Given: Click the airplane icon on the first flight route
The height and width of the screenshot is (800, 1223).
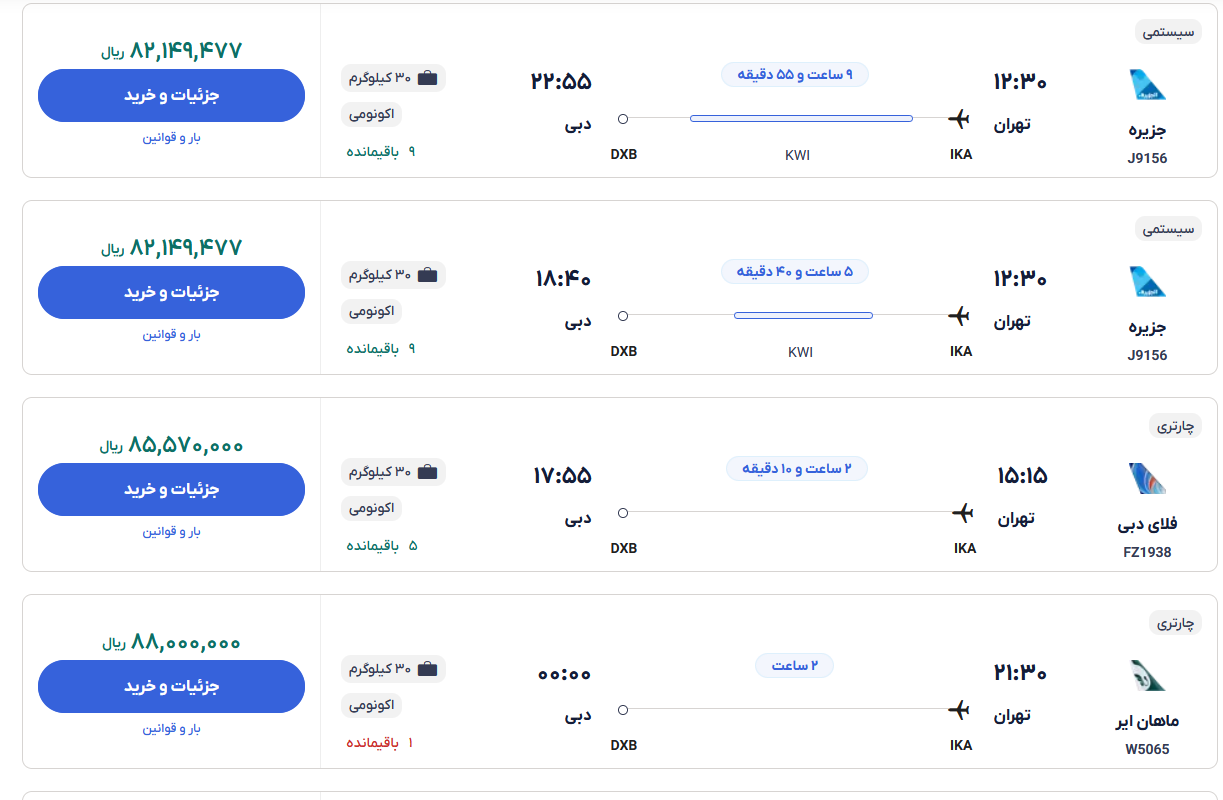Looking at the screenshot, I should 959,119.
